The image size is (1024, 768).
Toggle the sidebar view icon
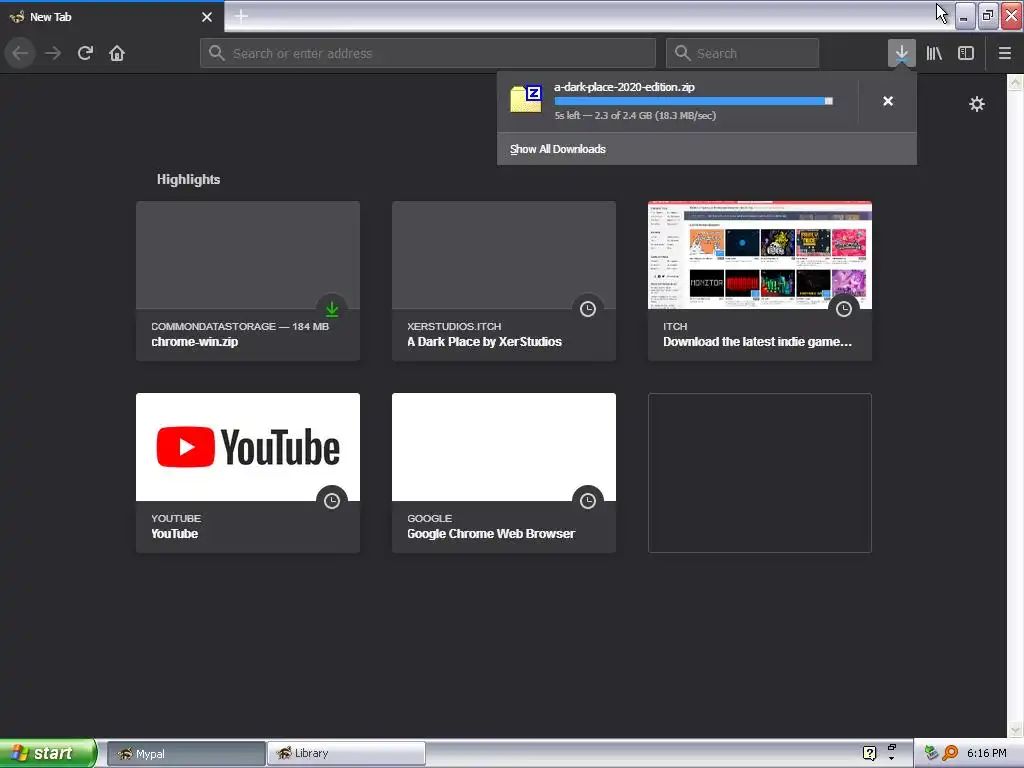click(966, 53)
